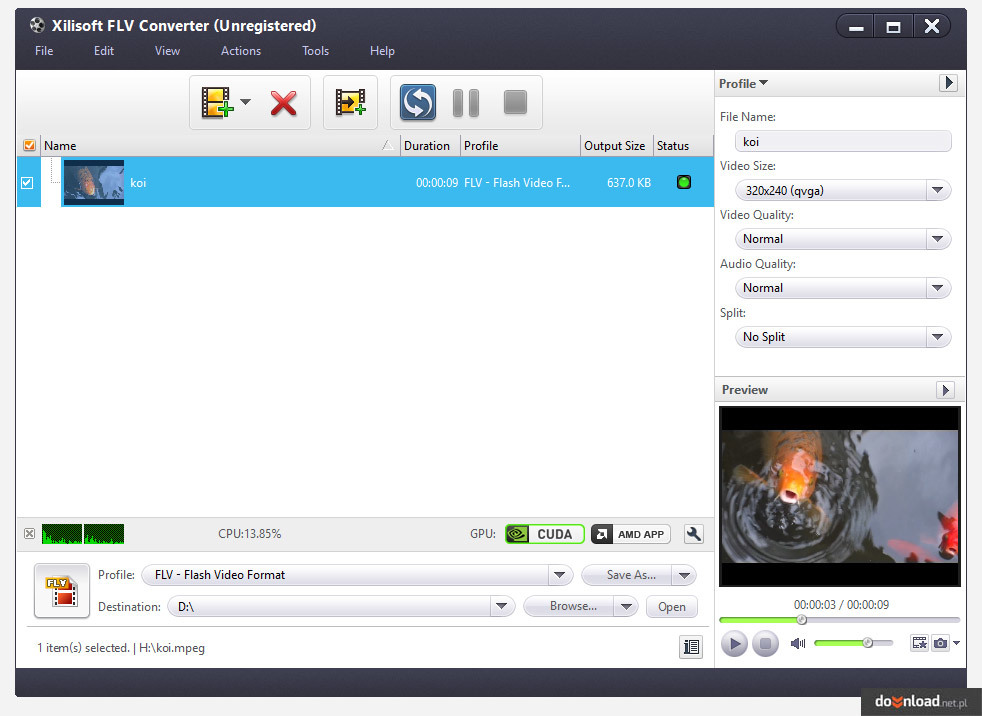The image size is (982, 716).
Task: Open GPU settings wrench icon
Action: point(693,534)
